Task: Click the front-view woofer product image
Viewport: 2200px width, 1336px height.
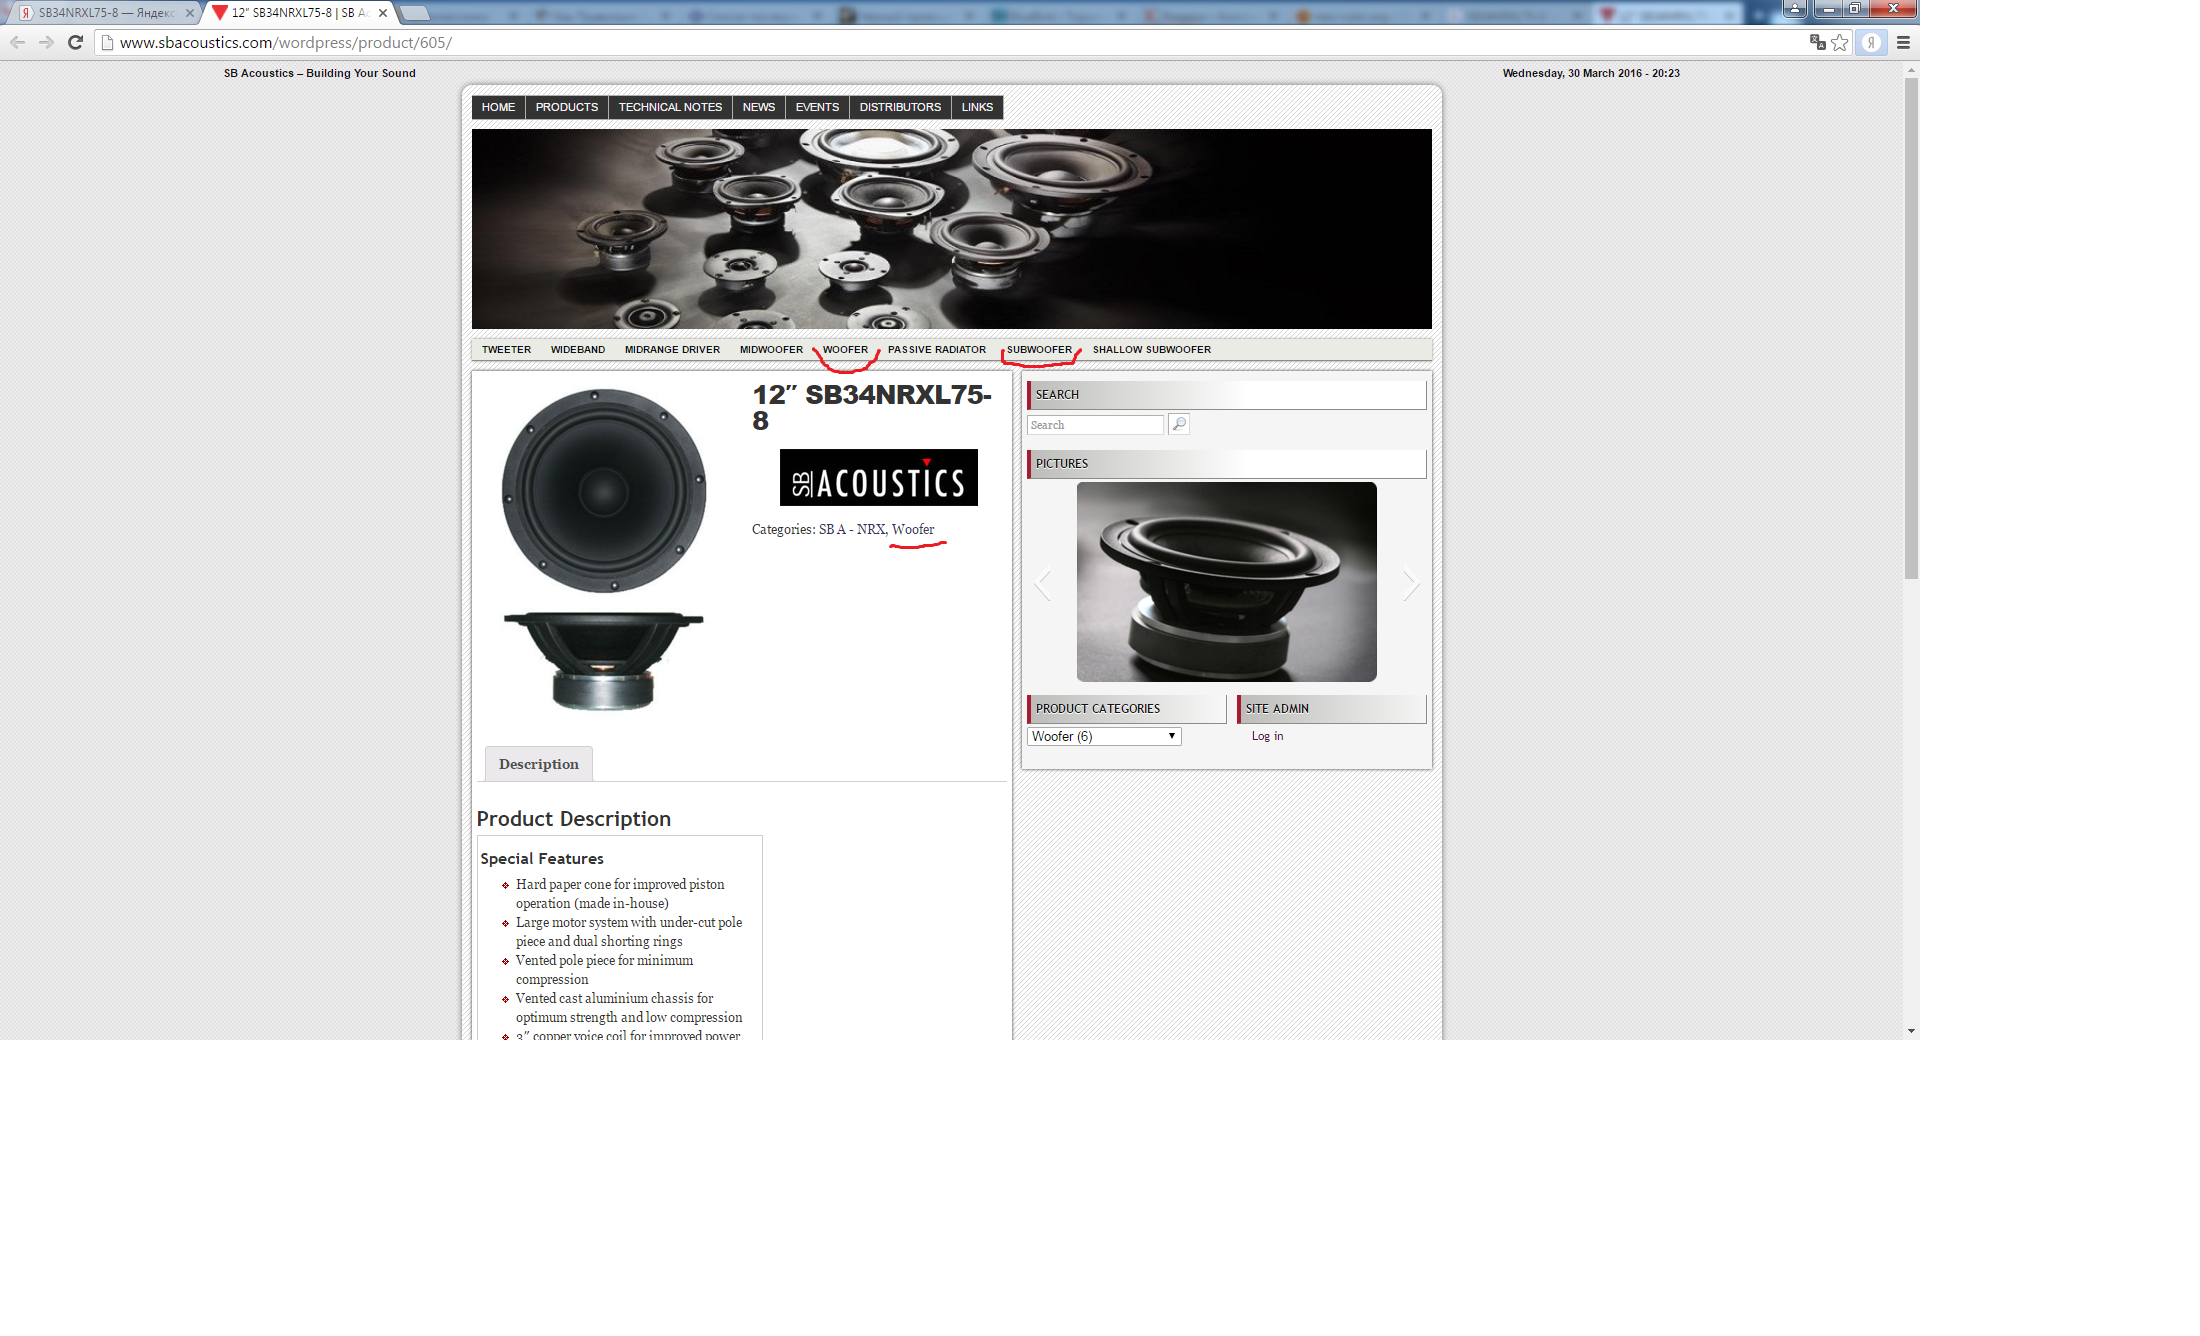Action: (604, 491)
